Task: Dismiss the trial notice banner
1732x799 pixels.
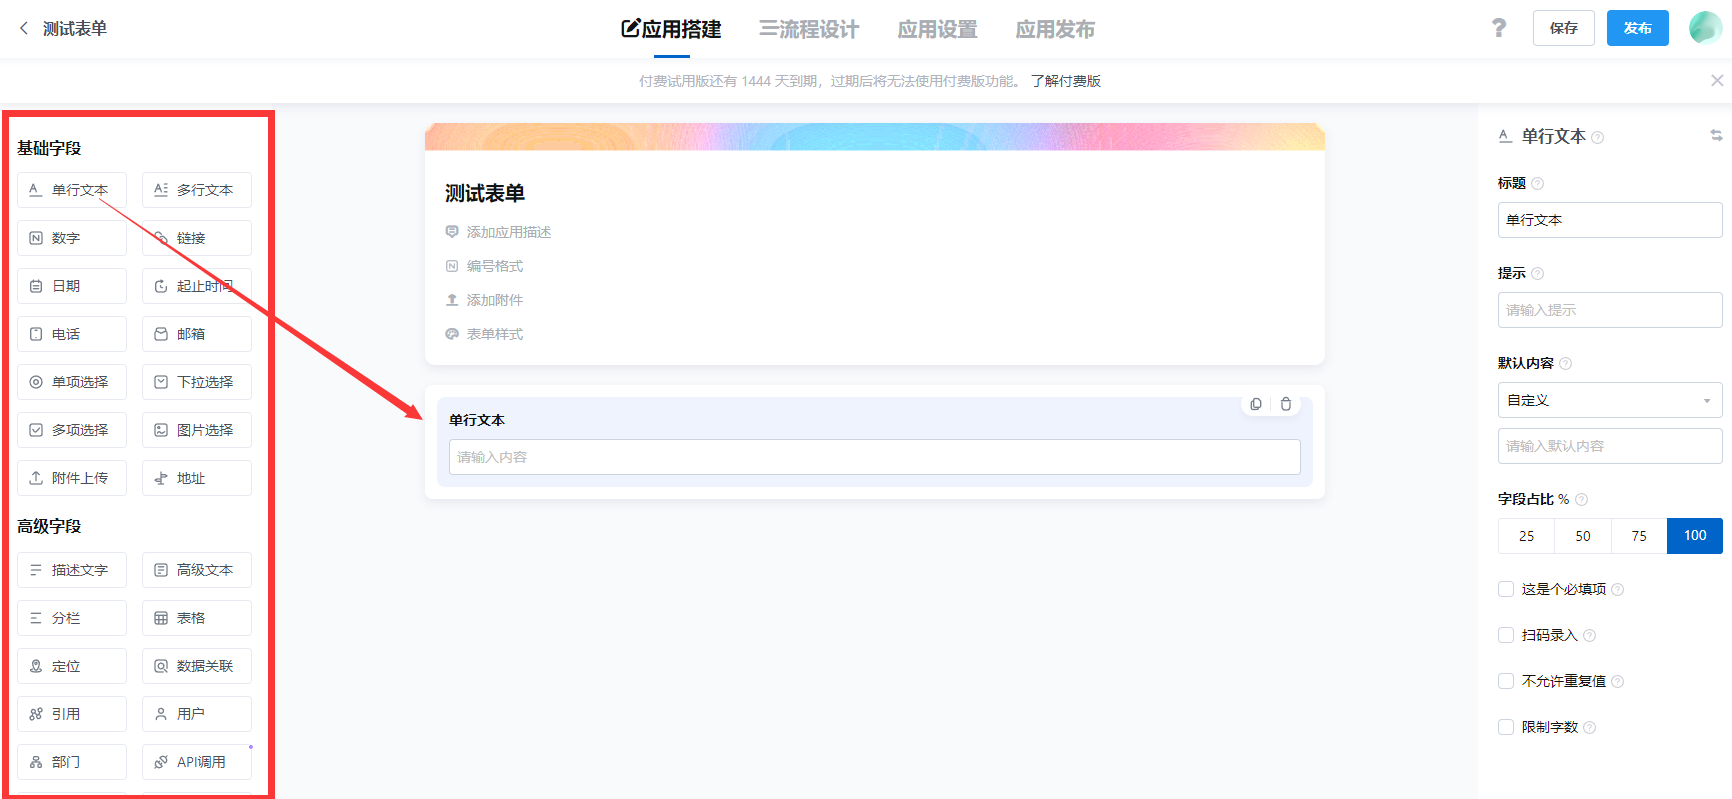Action: pyautogui.click(x=1717, y=81)
